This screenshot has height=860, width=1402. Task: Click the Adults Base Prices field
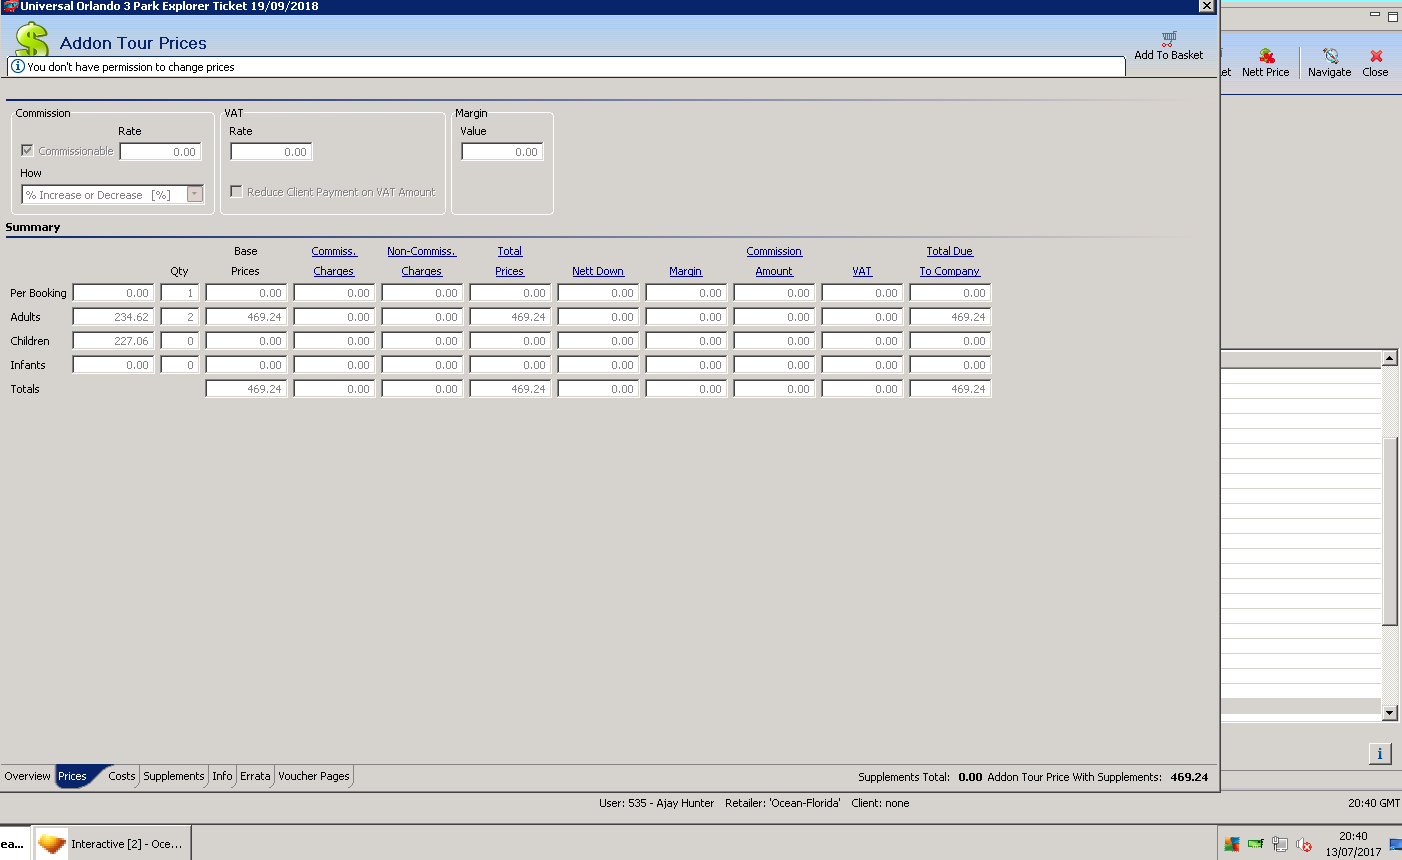(246, 317)
